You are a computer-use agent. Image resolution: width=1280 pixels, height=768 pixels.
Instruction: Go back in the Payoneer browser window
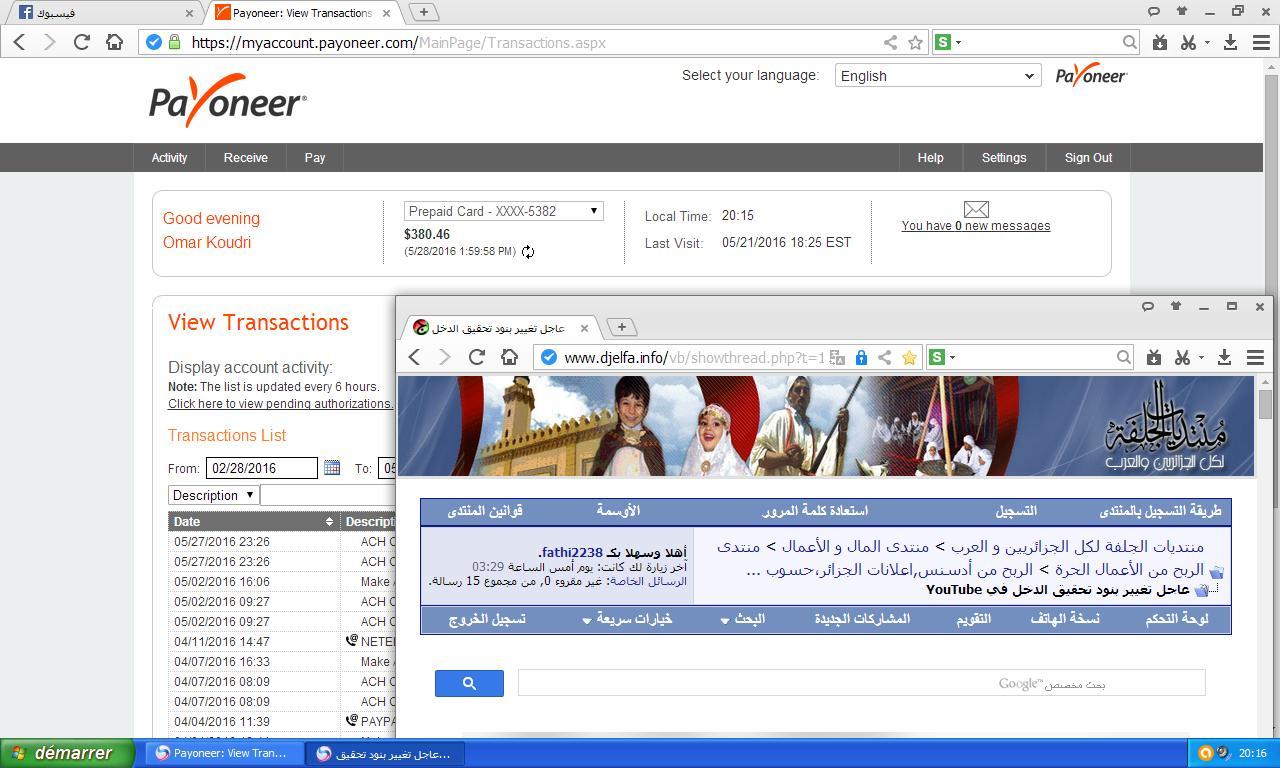pyautogui.click(x=19, y=42)
